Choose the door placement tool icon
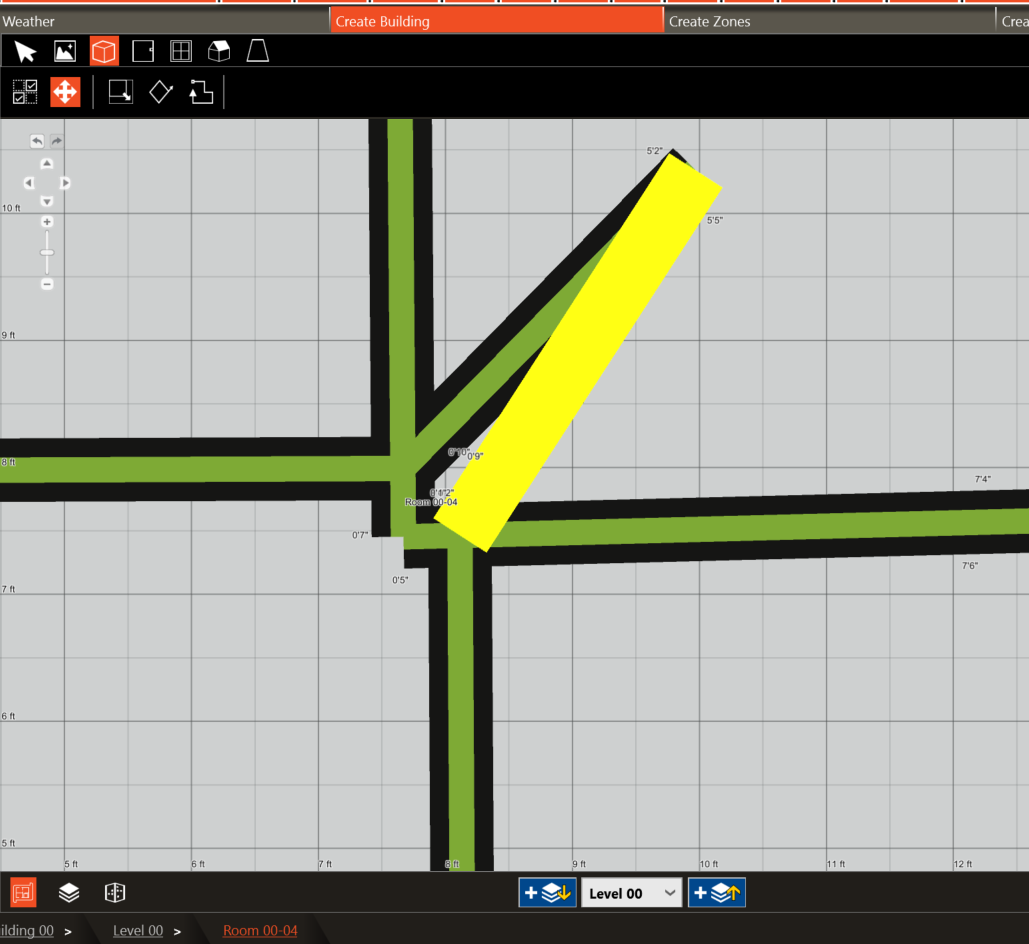 (142, 51)
